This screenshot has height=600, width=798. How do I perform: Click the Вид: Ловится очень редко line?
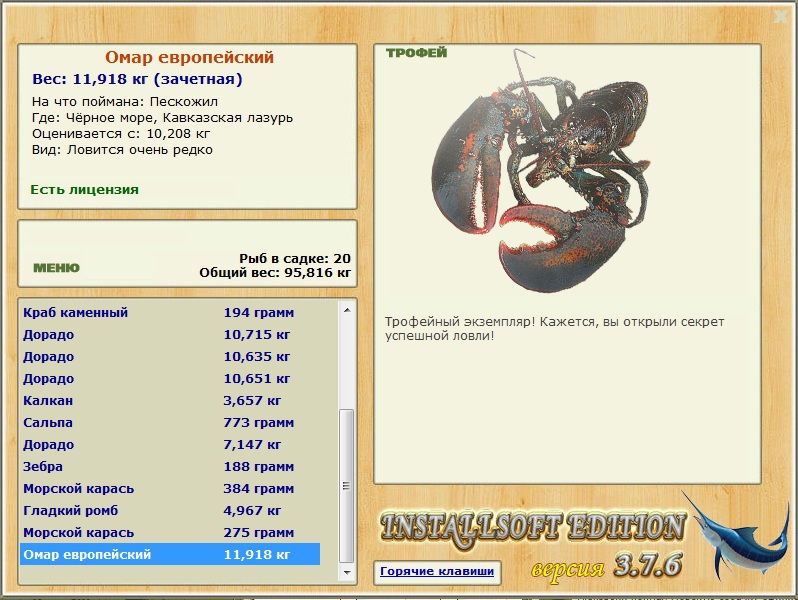point(122,150)
